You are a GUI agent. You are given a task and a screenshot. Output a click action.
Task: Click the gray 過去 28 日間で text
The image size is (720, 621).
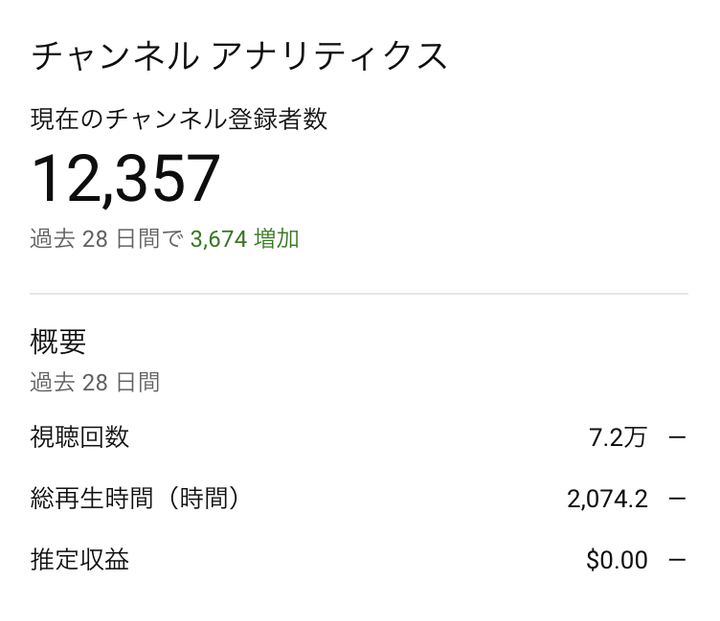tap(106, 239)
